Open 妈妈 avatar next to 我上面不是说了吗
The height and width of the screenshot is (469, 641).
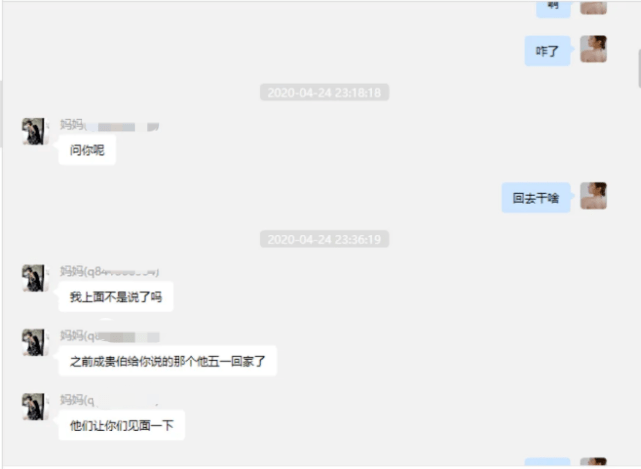[33, 278]
